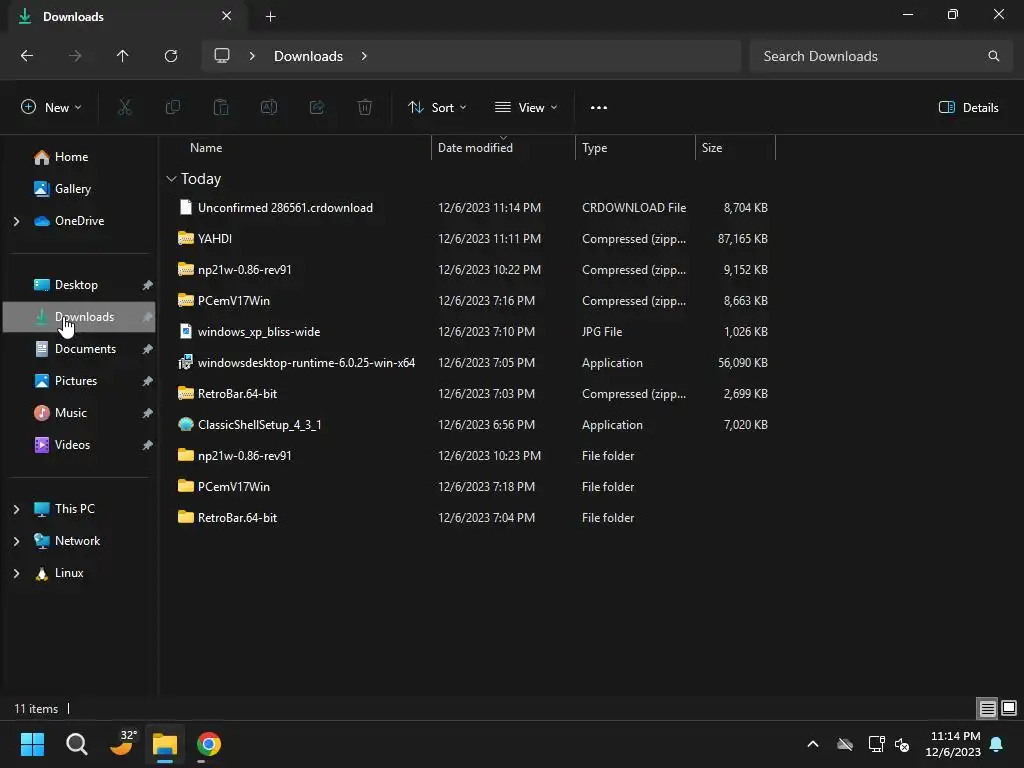Close the Downloads tab
Viewport: 1024px width, 768px height.
point(226,16)
